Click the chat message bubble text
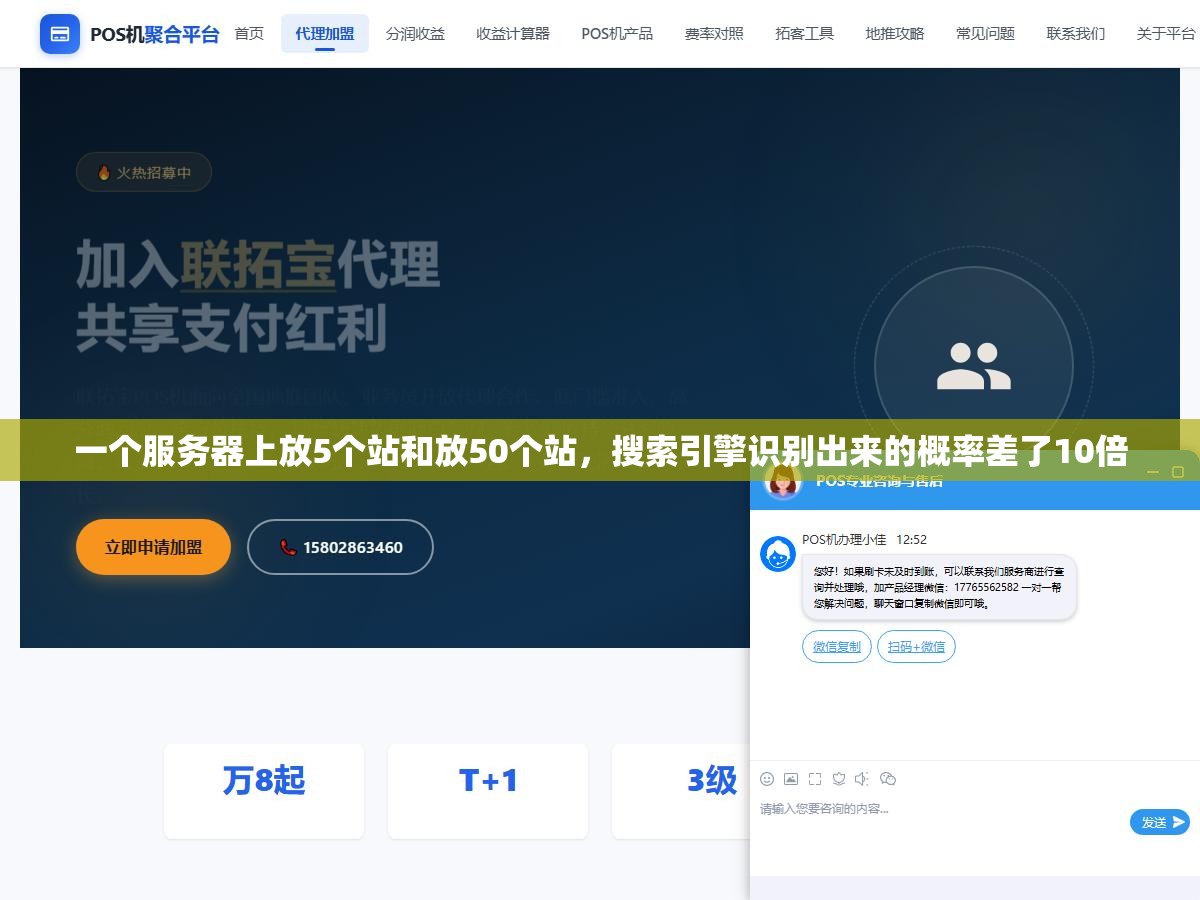This screenshot has height=900, width=1200. click(x=938, y=589)
